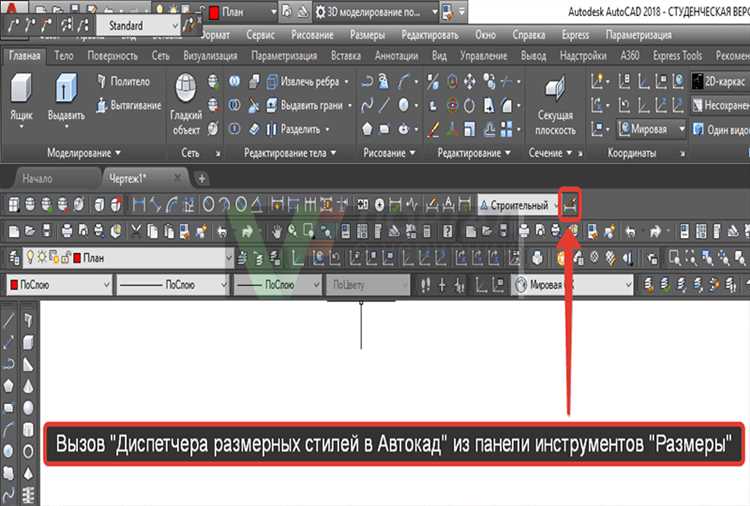Click the Center Mark tool icon
Screen dimensions: 750x506
tap(379, 205)
